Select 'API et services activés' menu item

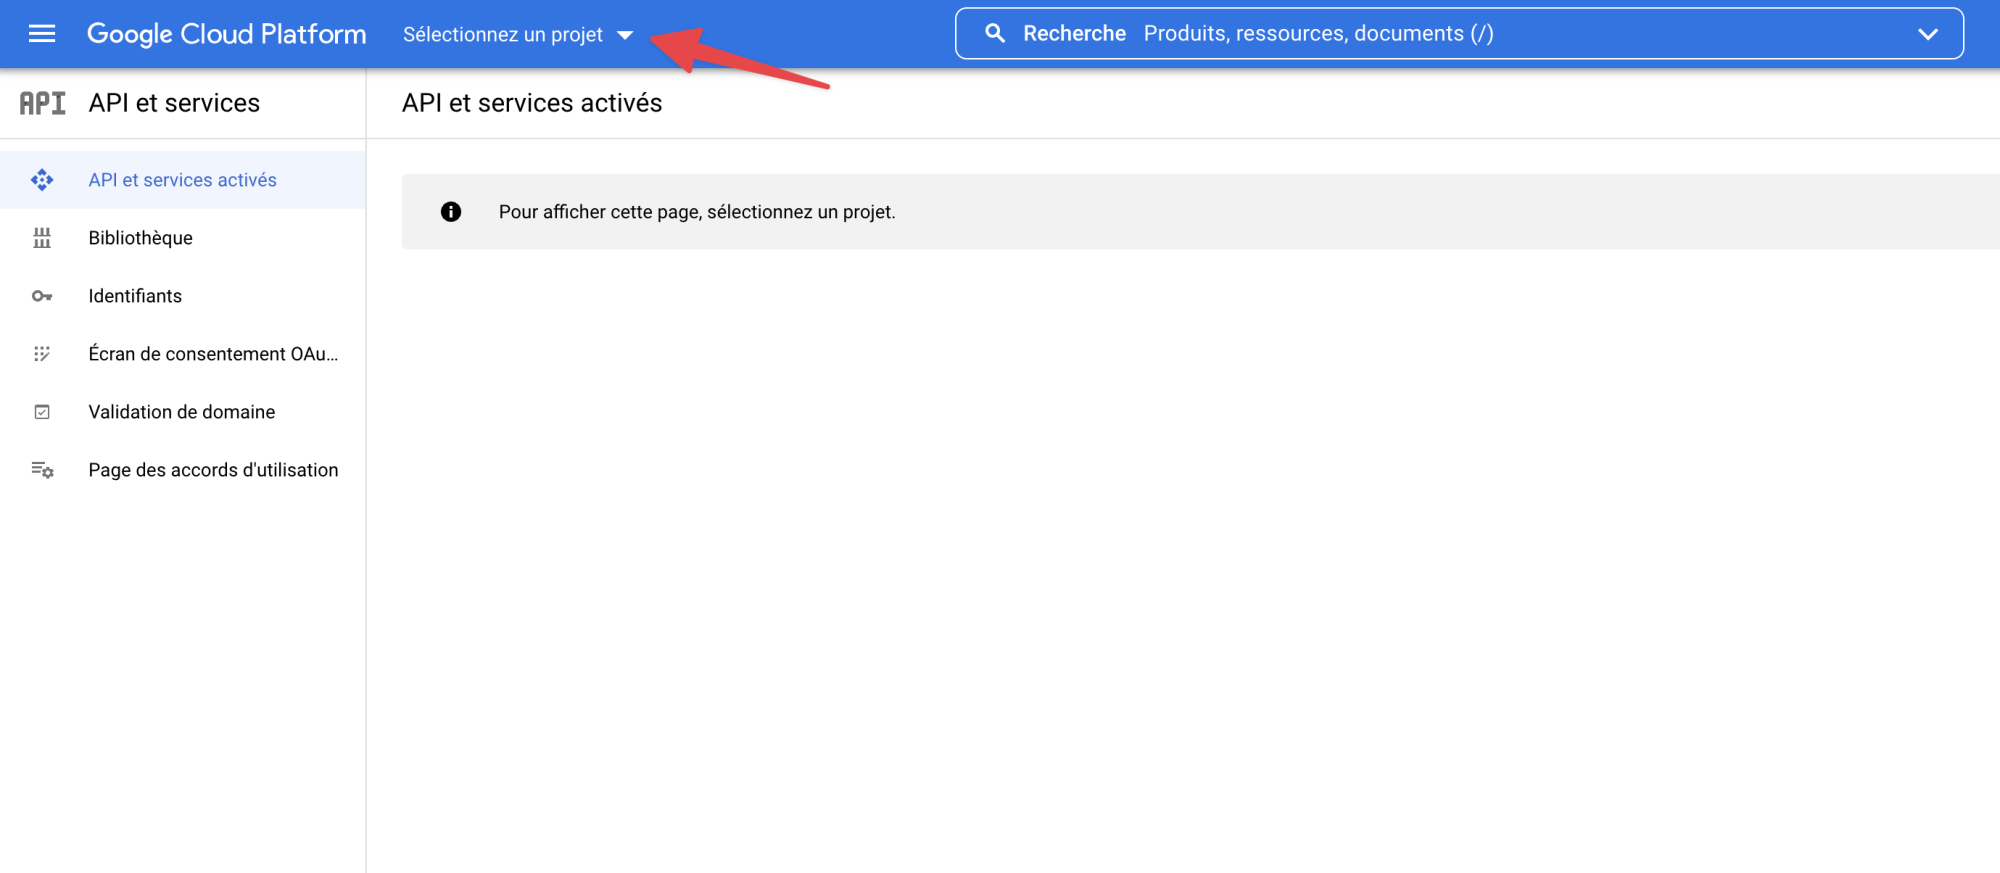click(182, 180)
